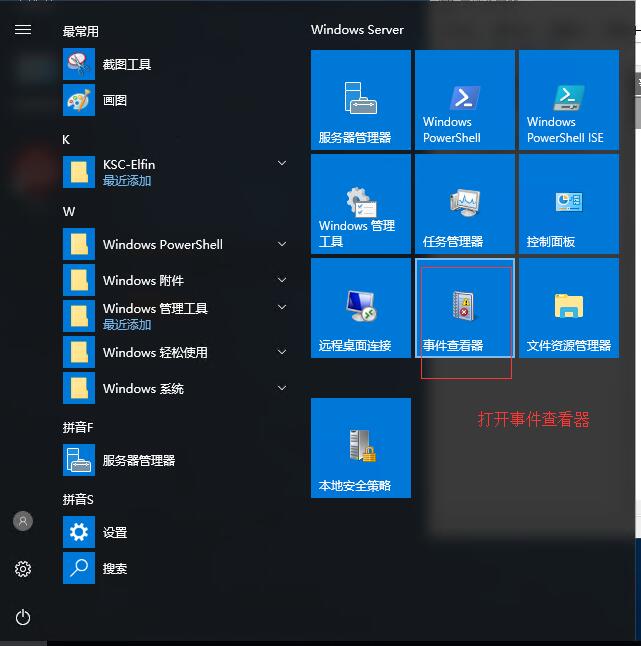The image size is (641, 646).
Task: Click the Windows PowerShell folder icon in app list
Action: [x=79, y=244]
